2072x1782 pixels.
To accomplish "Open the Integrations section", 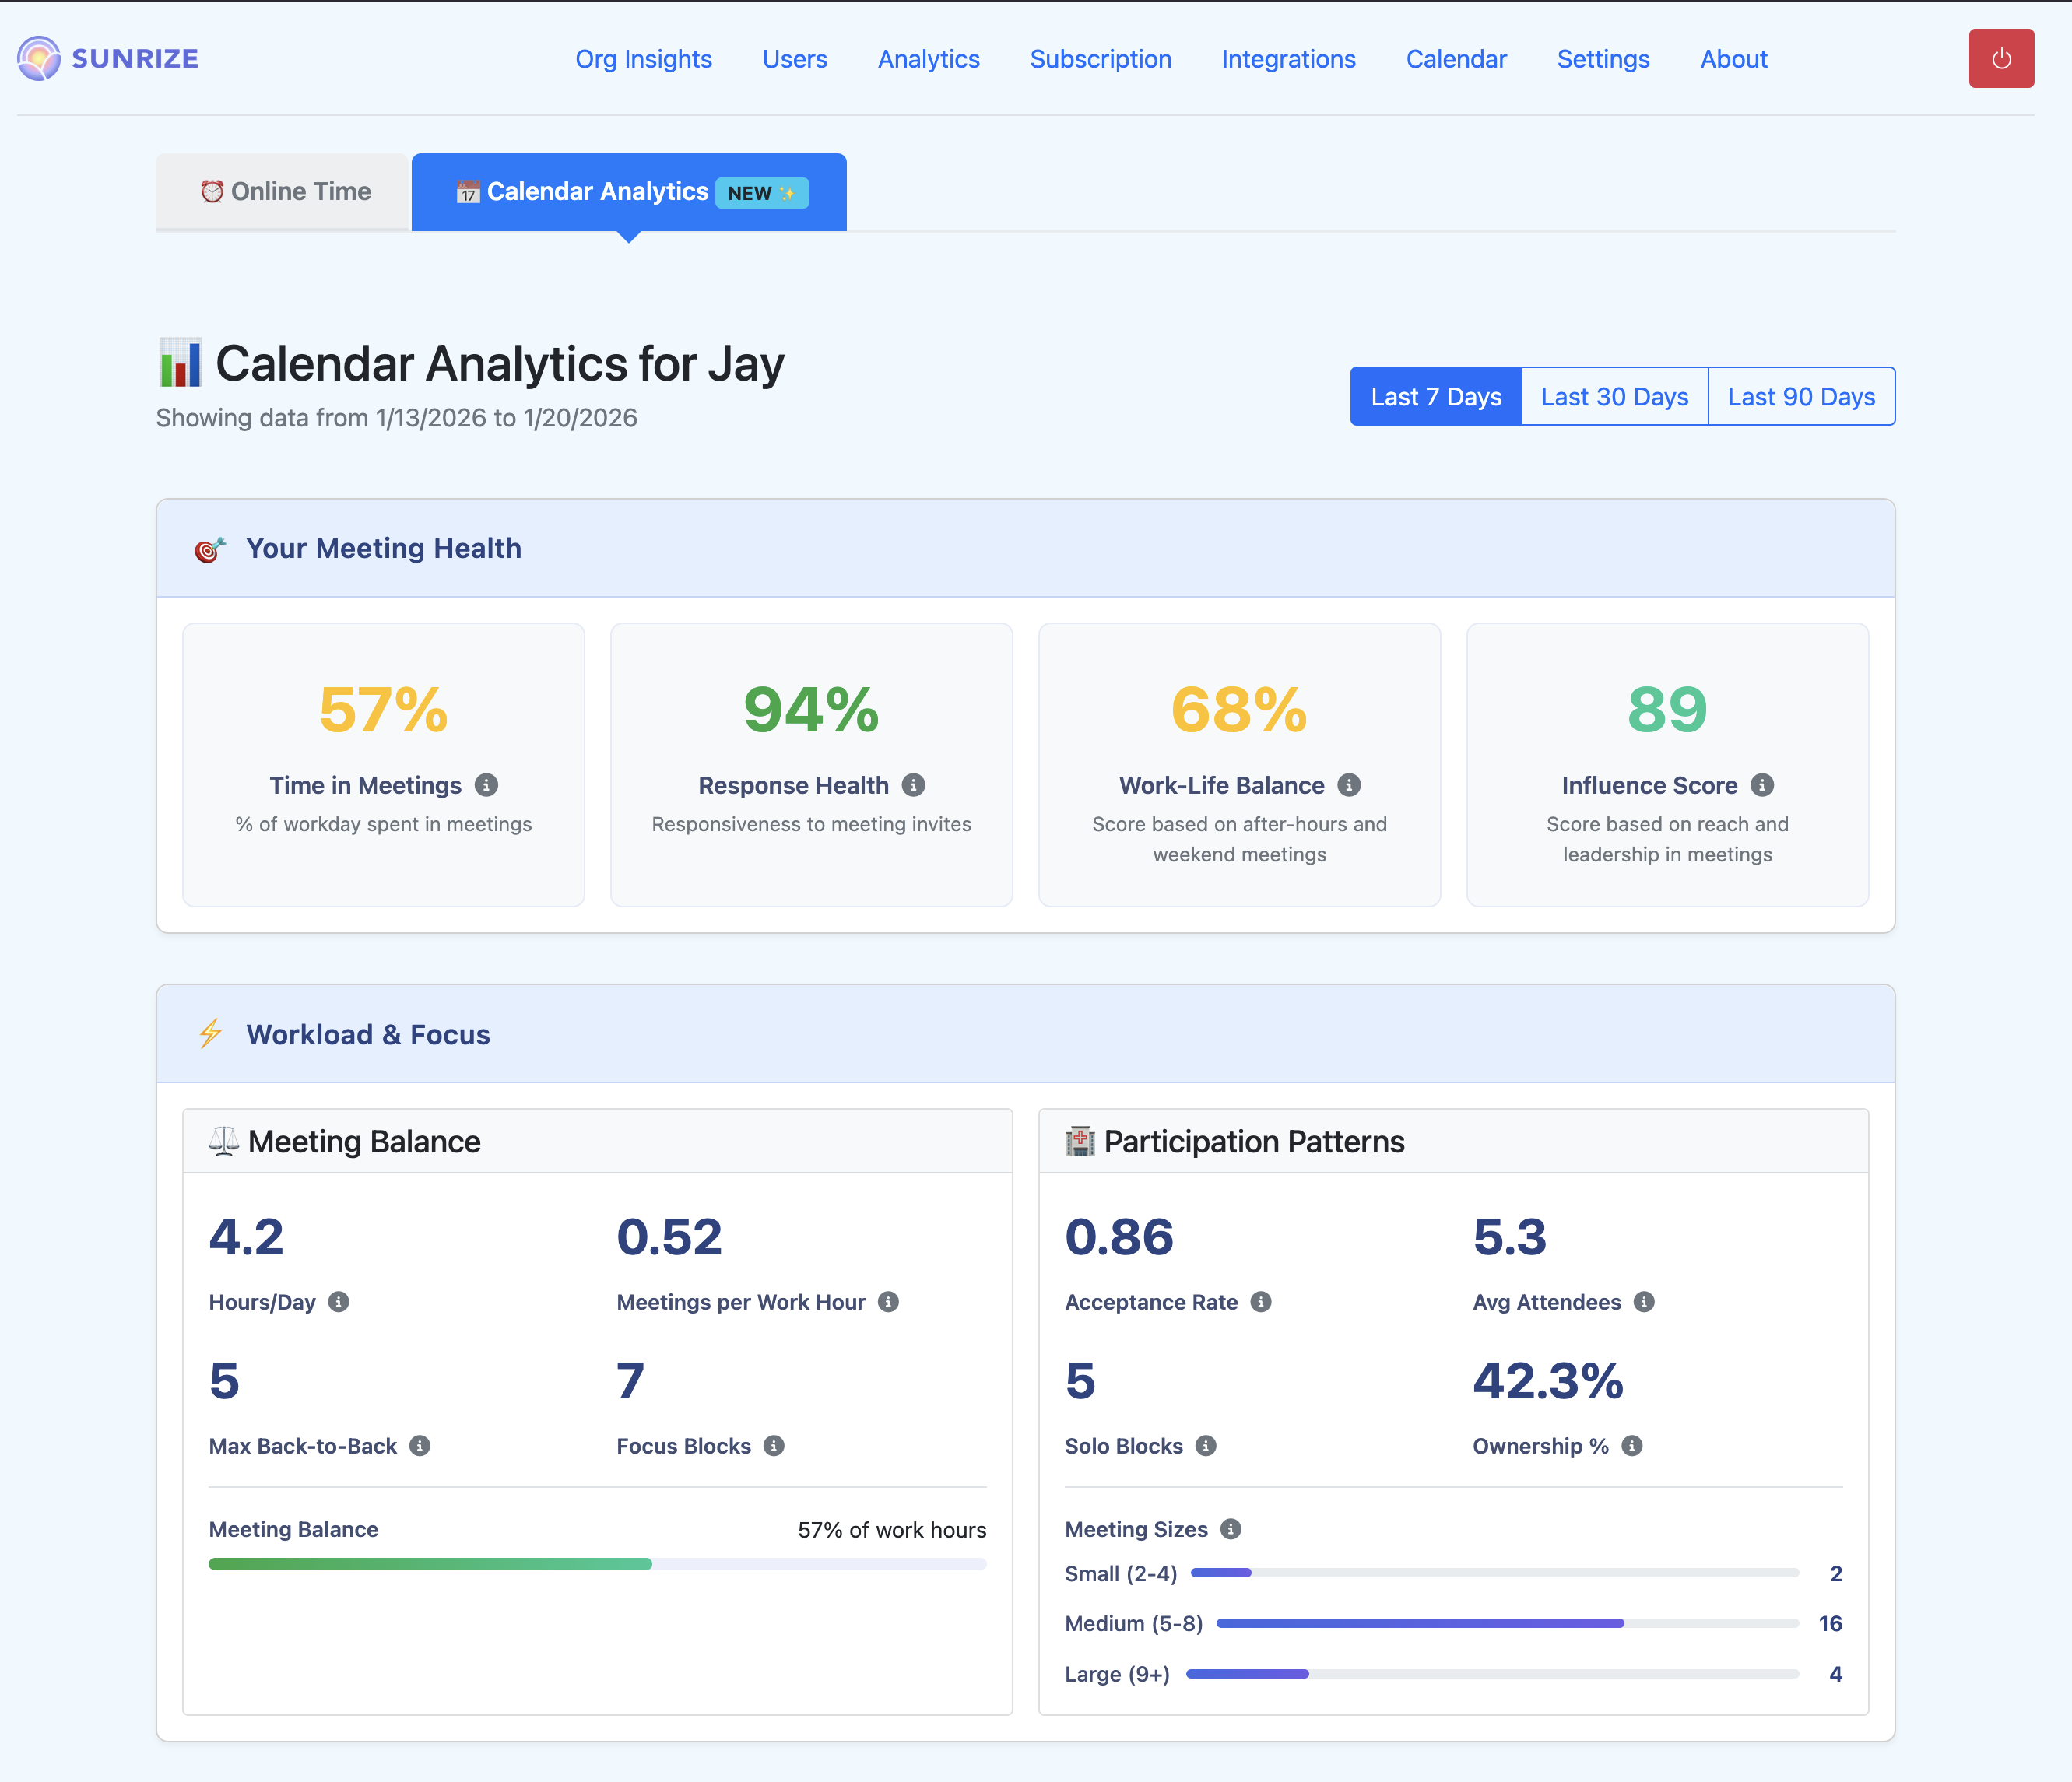I will pyautogui.click(x=1288, y=59).
